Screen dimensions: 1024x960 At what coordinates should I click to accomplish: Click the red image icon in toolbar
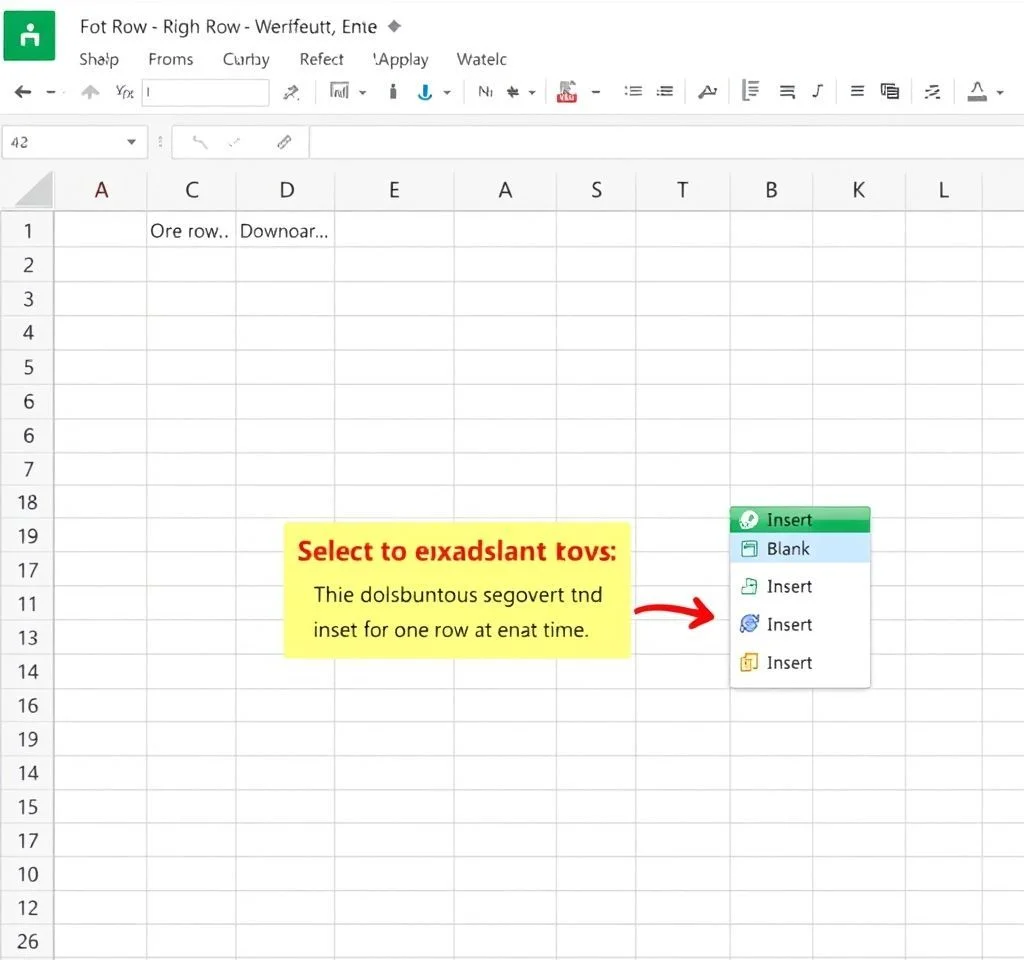[567, 92]
